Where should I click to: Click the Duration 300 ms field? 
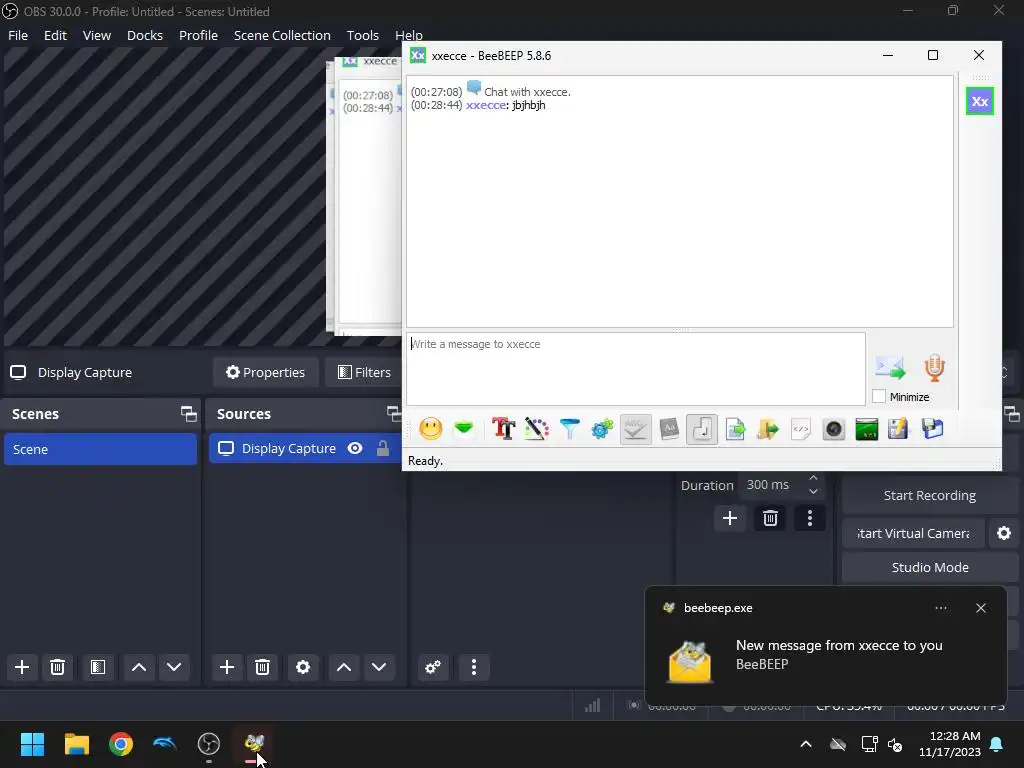tap(771, 485)
